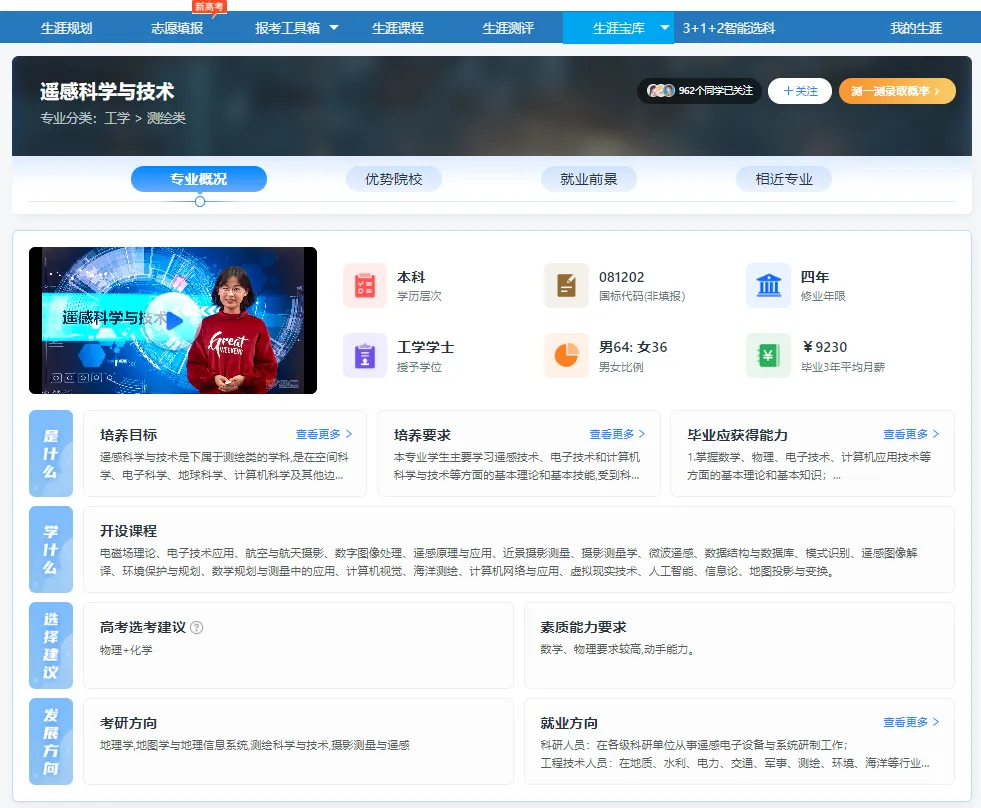Screen dimensions: 981x808
Task: Click the 四年 duration value
Action: (815, 277)
